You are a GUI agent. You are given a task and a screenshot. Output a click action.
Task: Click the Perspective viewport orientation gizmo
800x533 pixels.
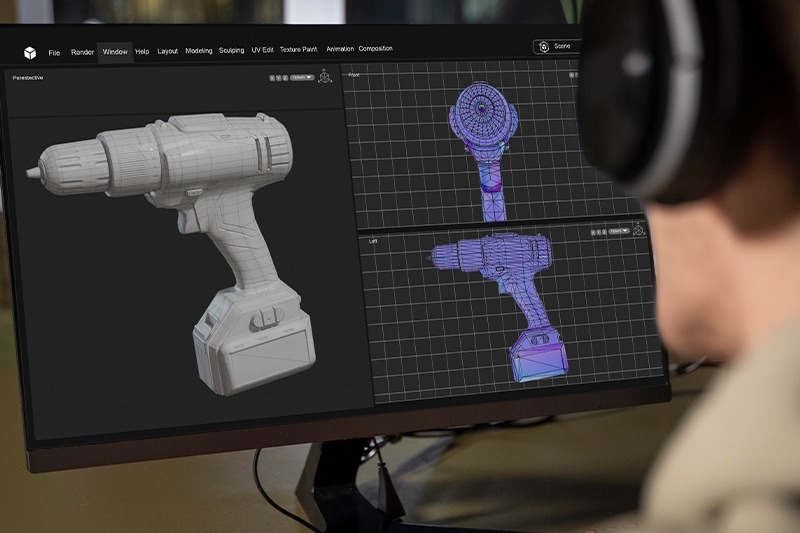pyautogui.click(x=324, y=77)
